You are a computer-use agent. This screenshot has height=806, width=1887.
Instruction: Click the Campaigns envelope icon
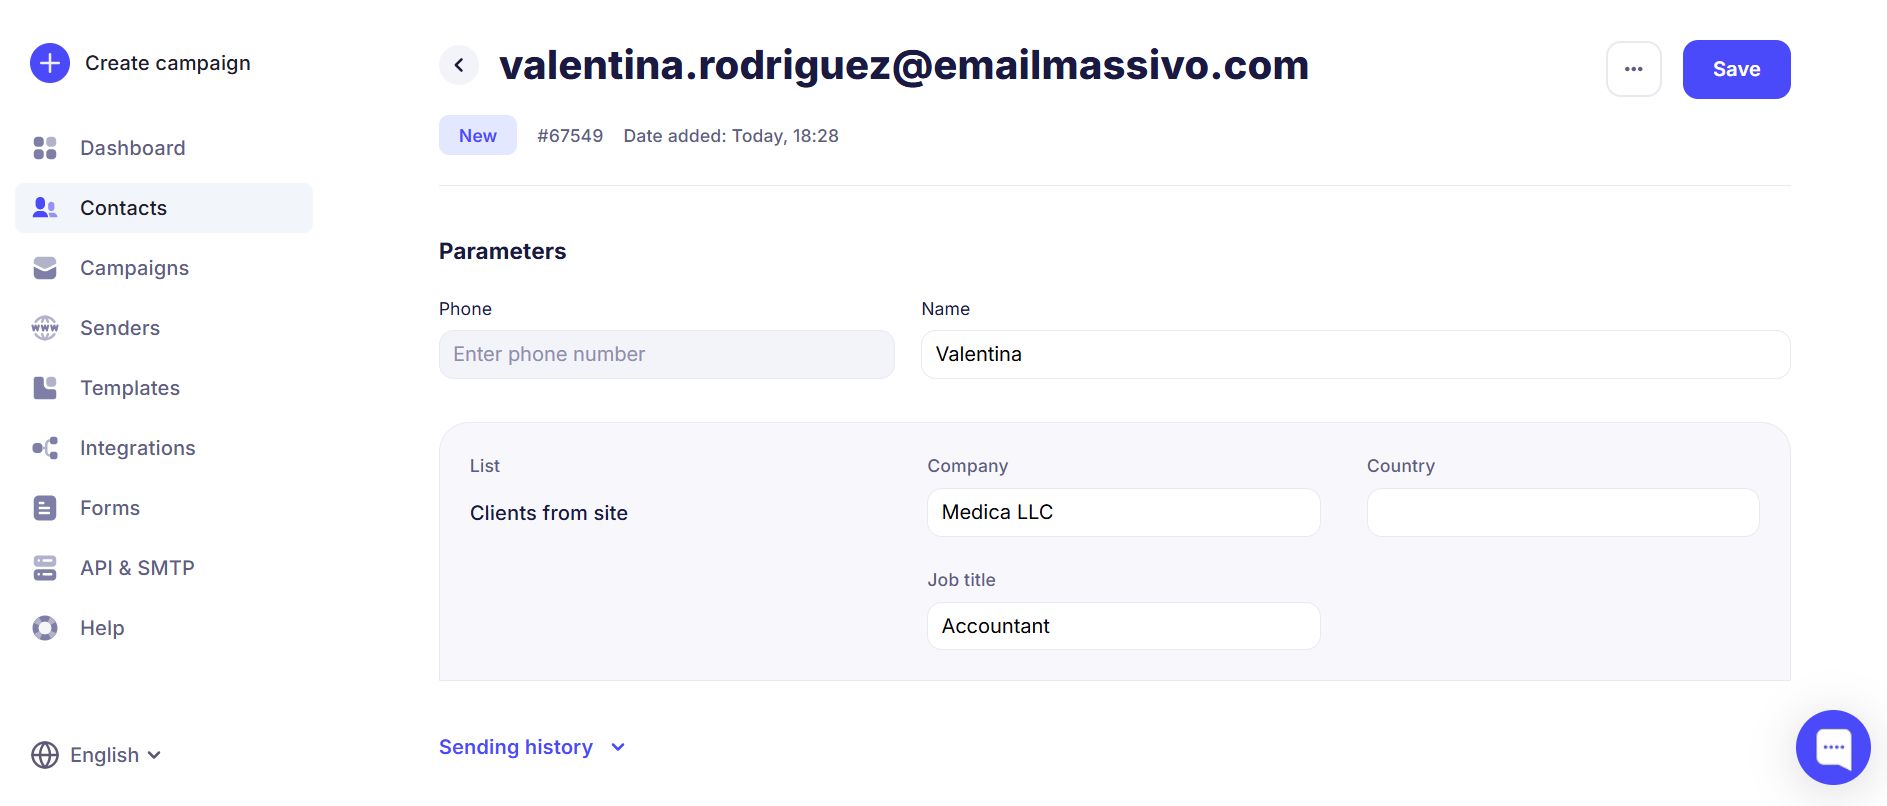[x=45, y=268]
